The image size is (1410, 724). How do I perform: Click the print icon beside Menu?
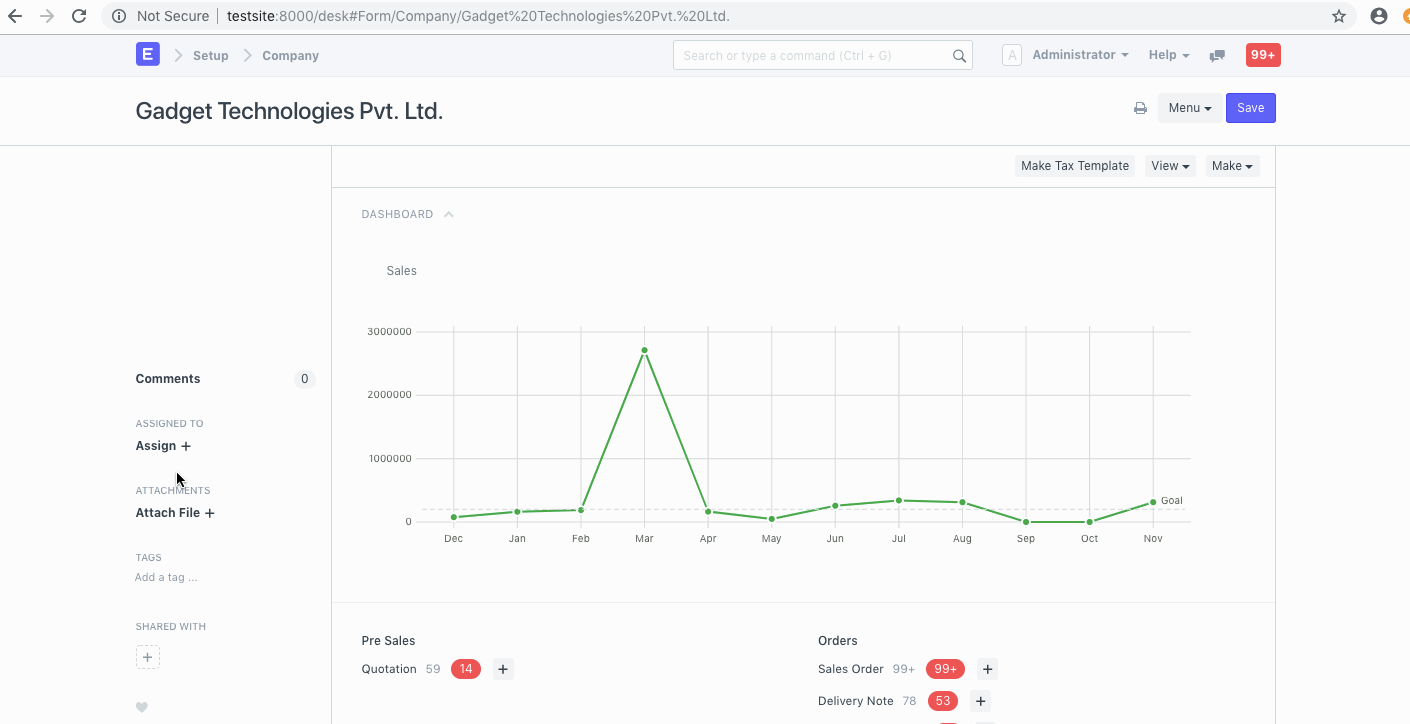point(1140,108)
